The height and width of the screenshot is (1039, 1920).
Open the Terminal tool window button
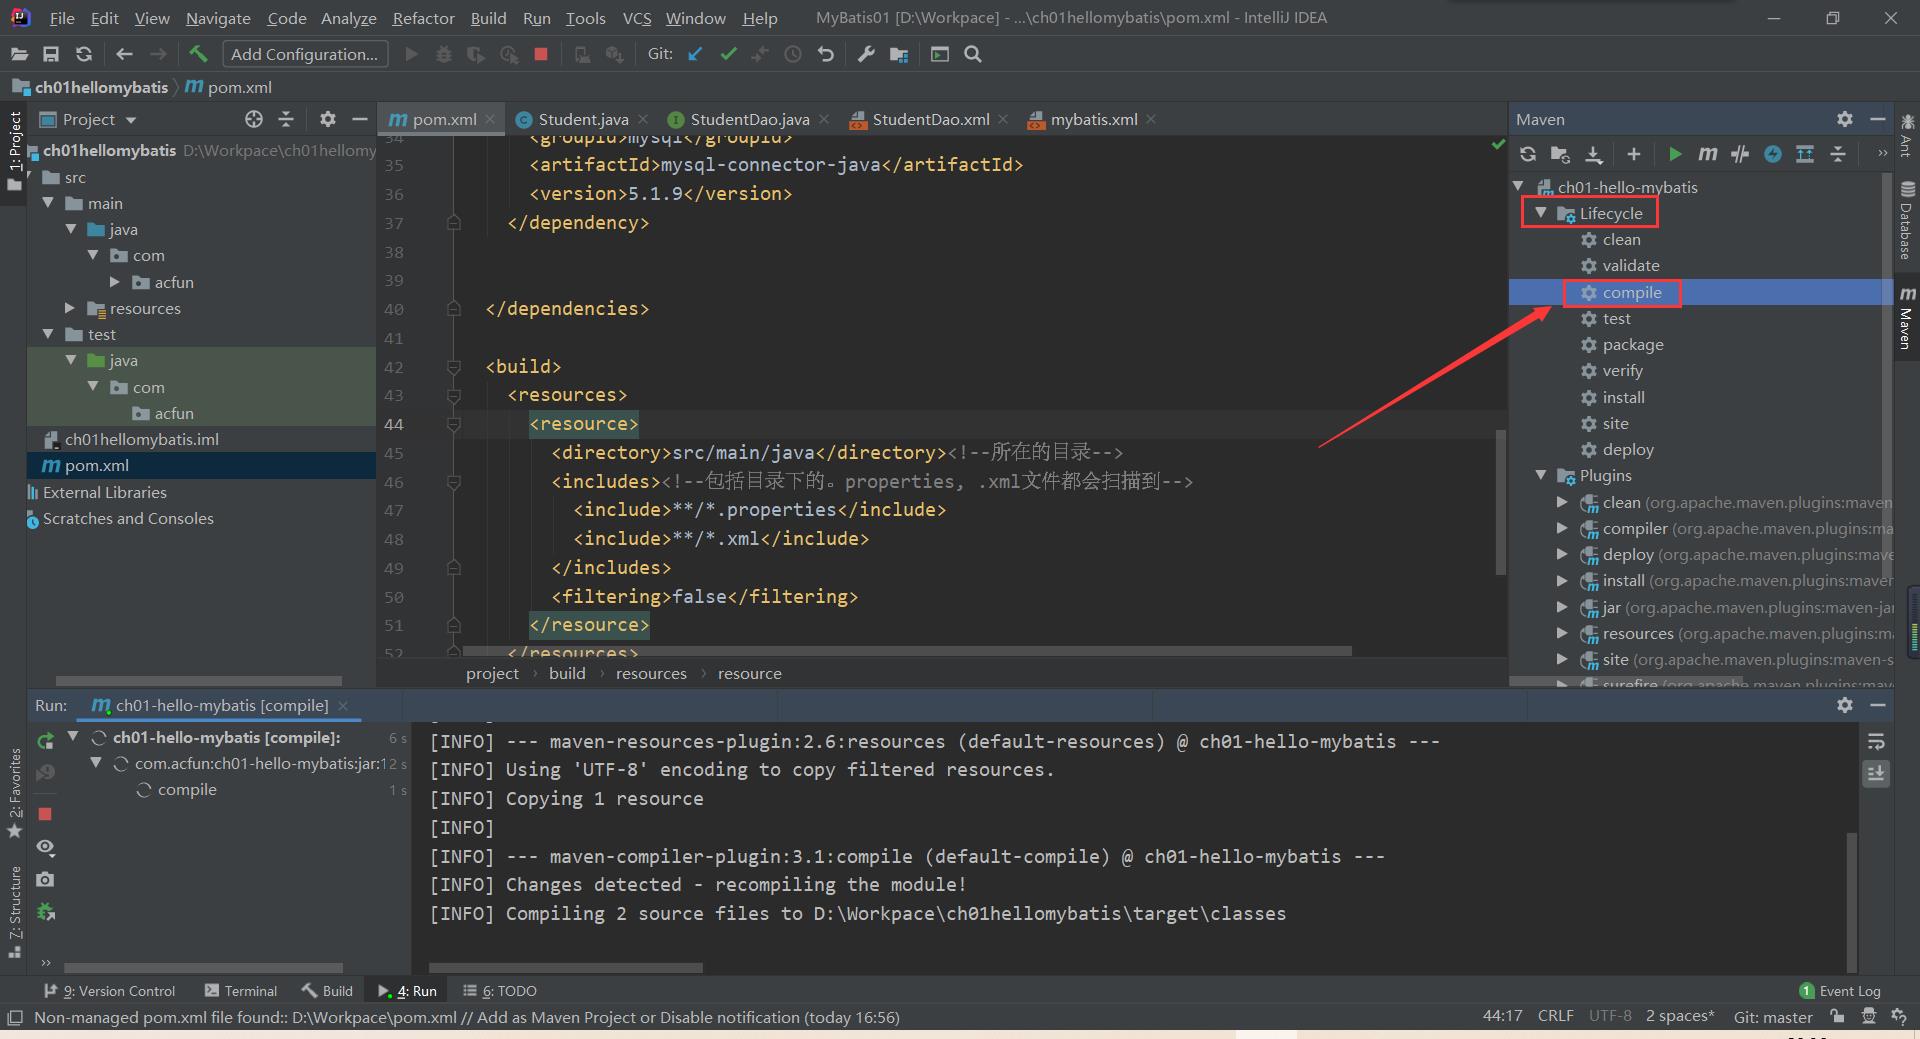coord(241,991)
